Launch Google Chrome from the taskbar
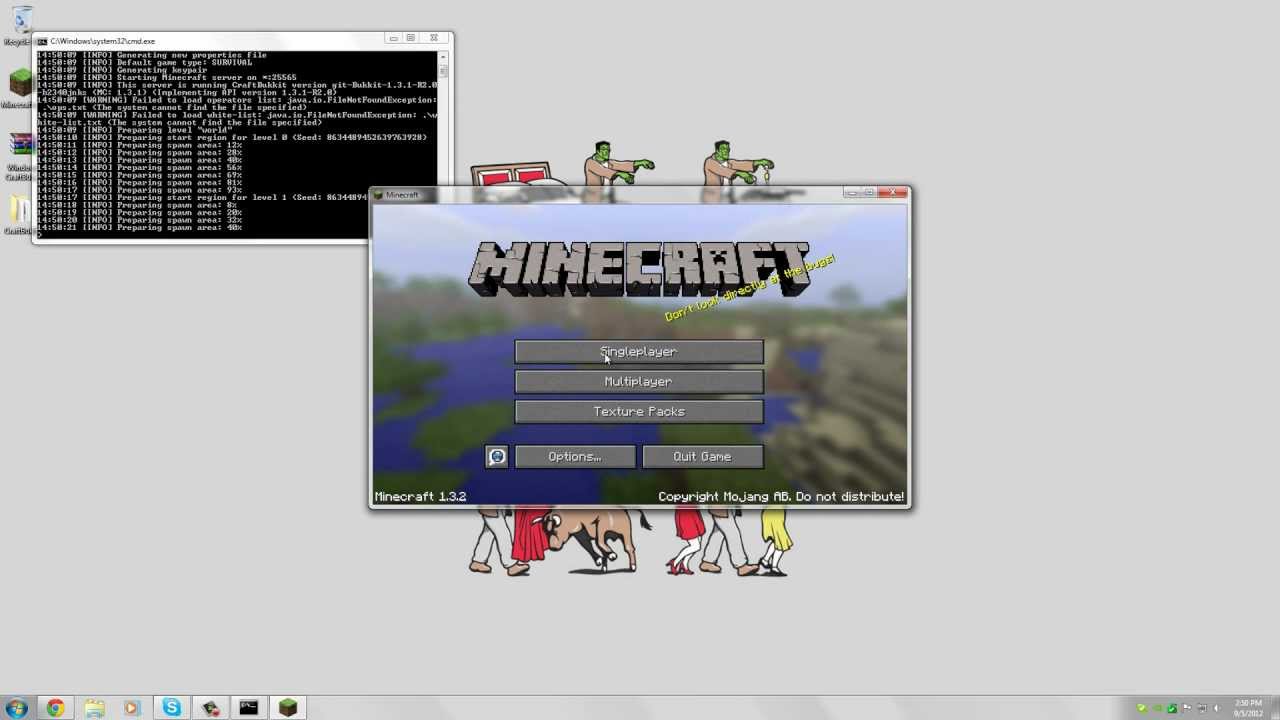Viewport: 1280px width, 720px height. click(55, 708)
